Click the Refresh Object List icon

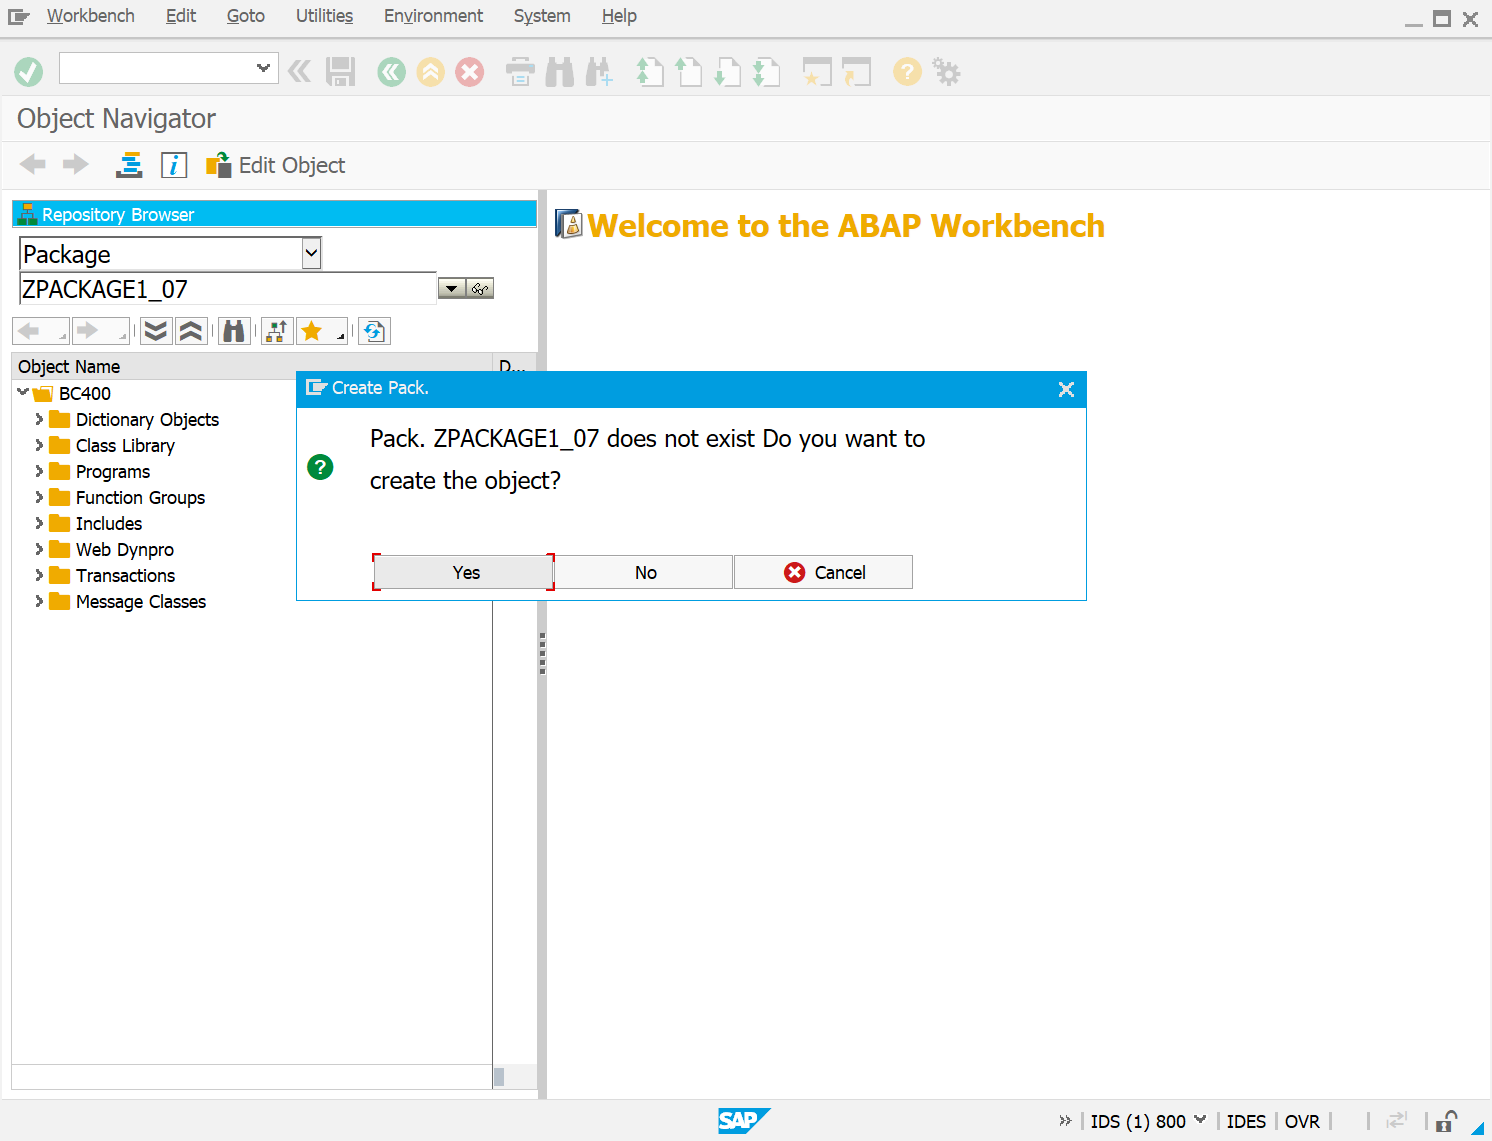pos(374,331)
